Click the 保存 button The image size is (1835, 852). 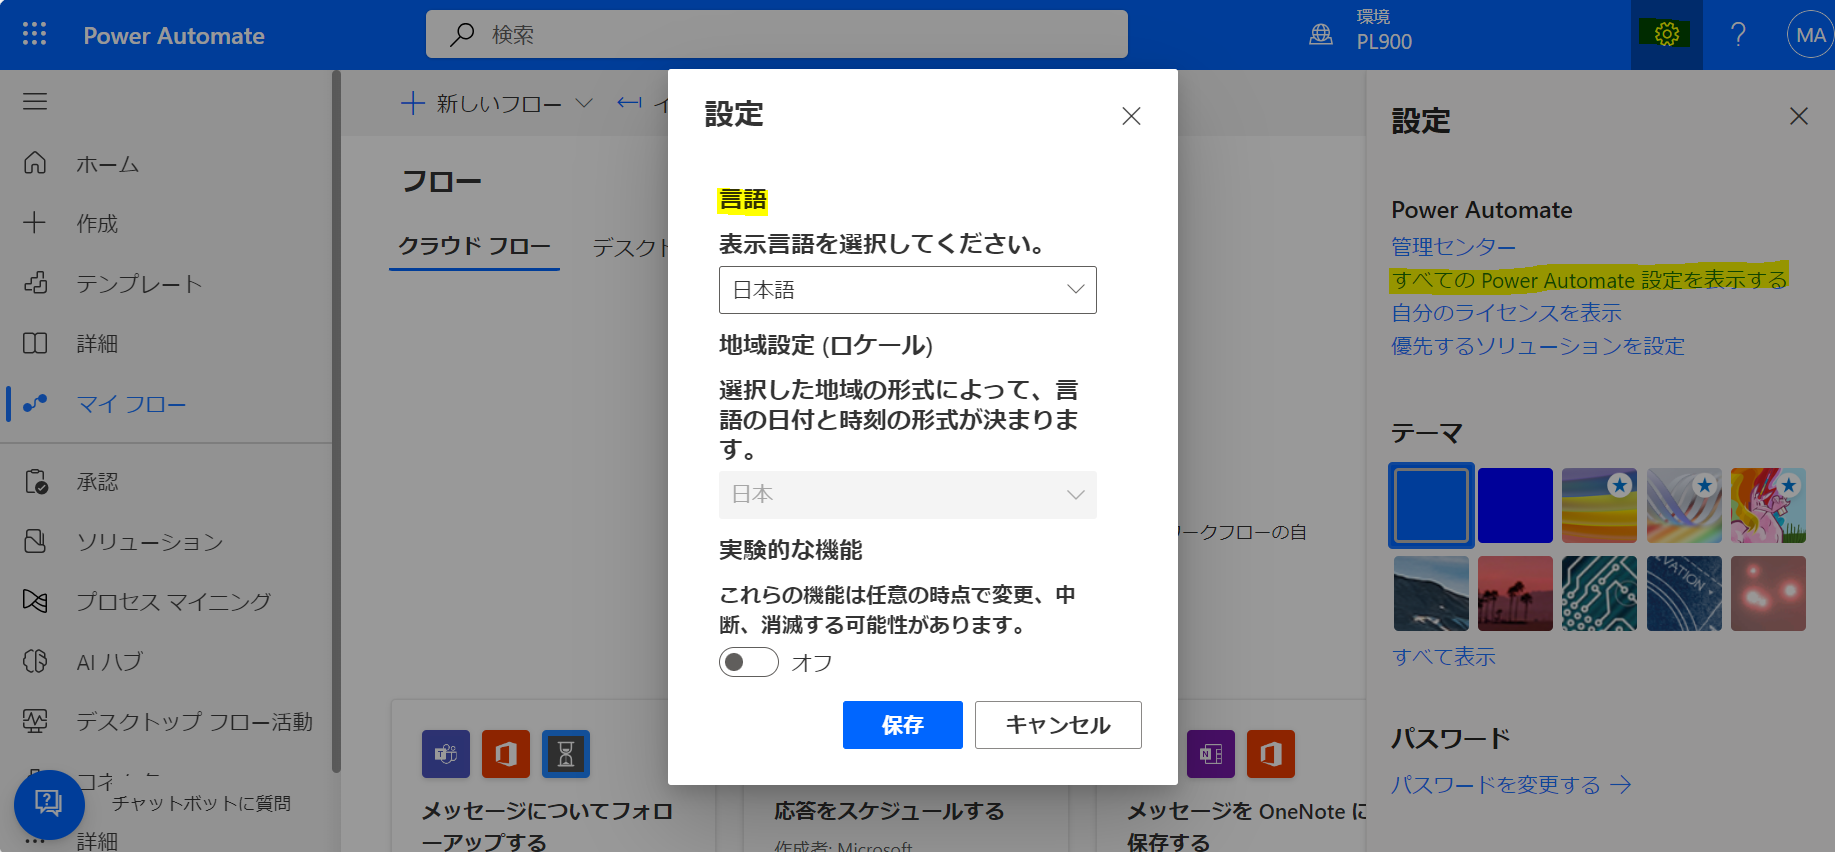(903, 725)
